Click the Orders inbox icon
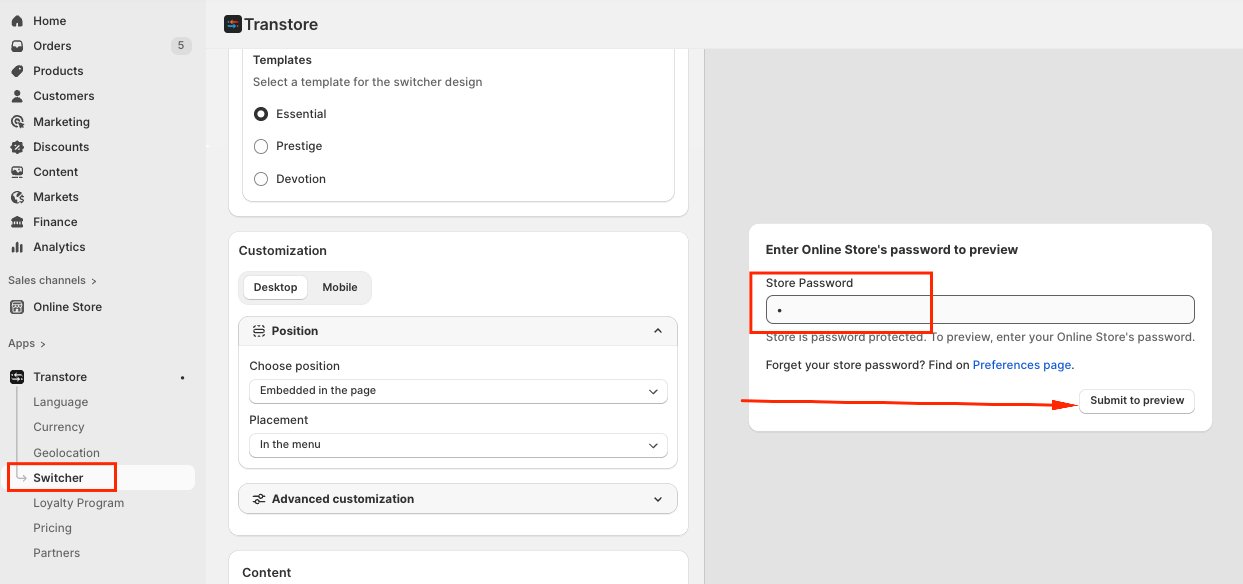 [x=17, y=46]
